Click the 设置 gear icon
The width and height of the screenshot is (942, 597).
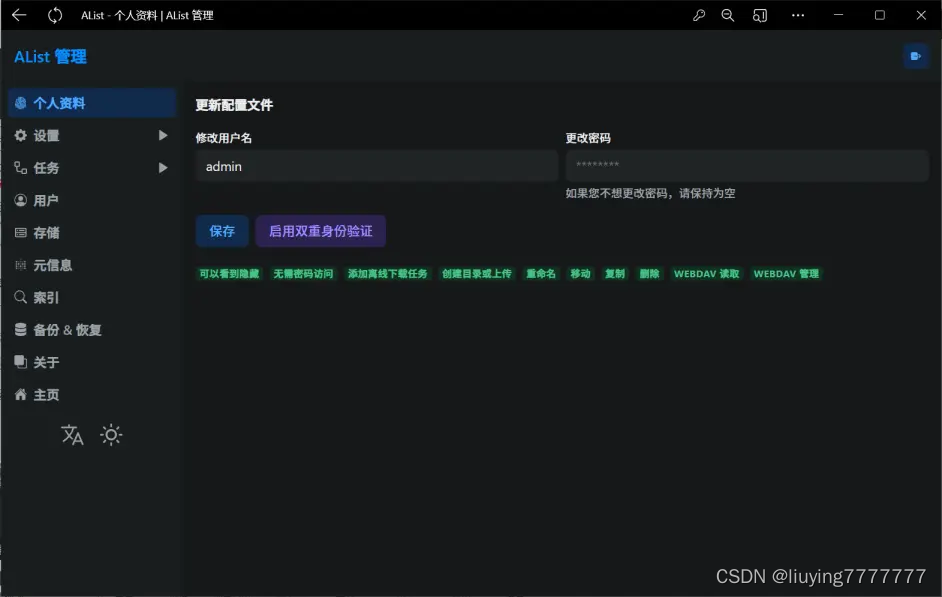point(20,135)
